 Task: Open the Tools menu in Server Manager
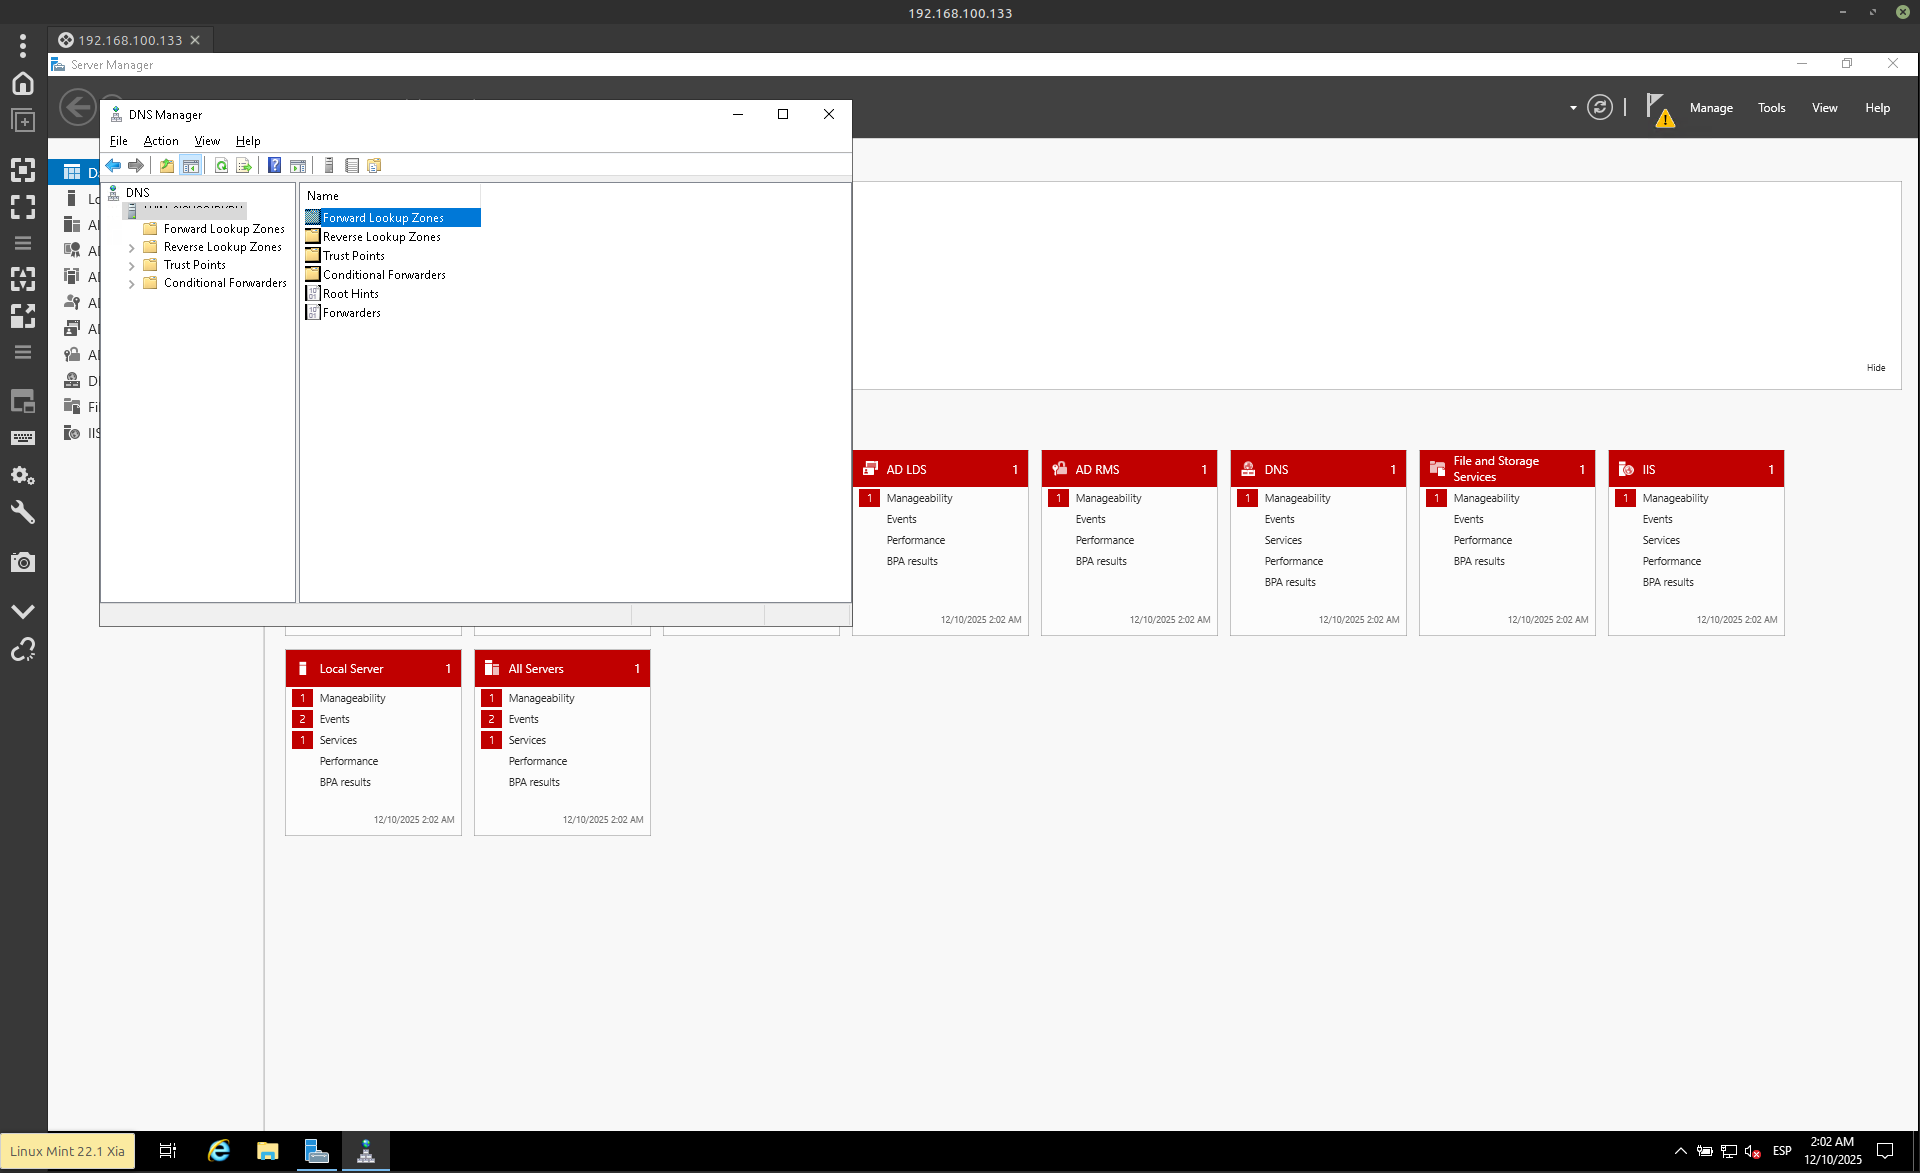(1771, 108)
